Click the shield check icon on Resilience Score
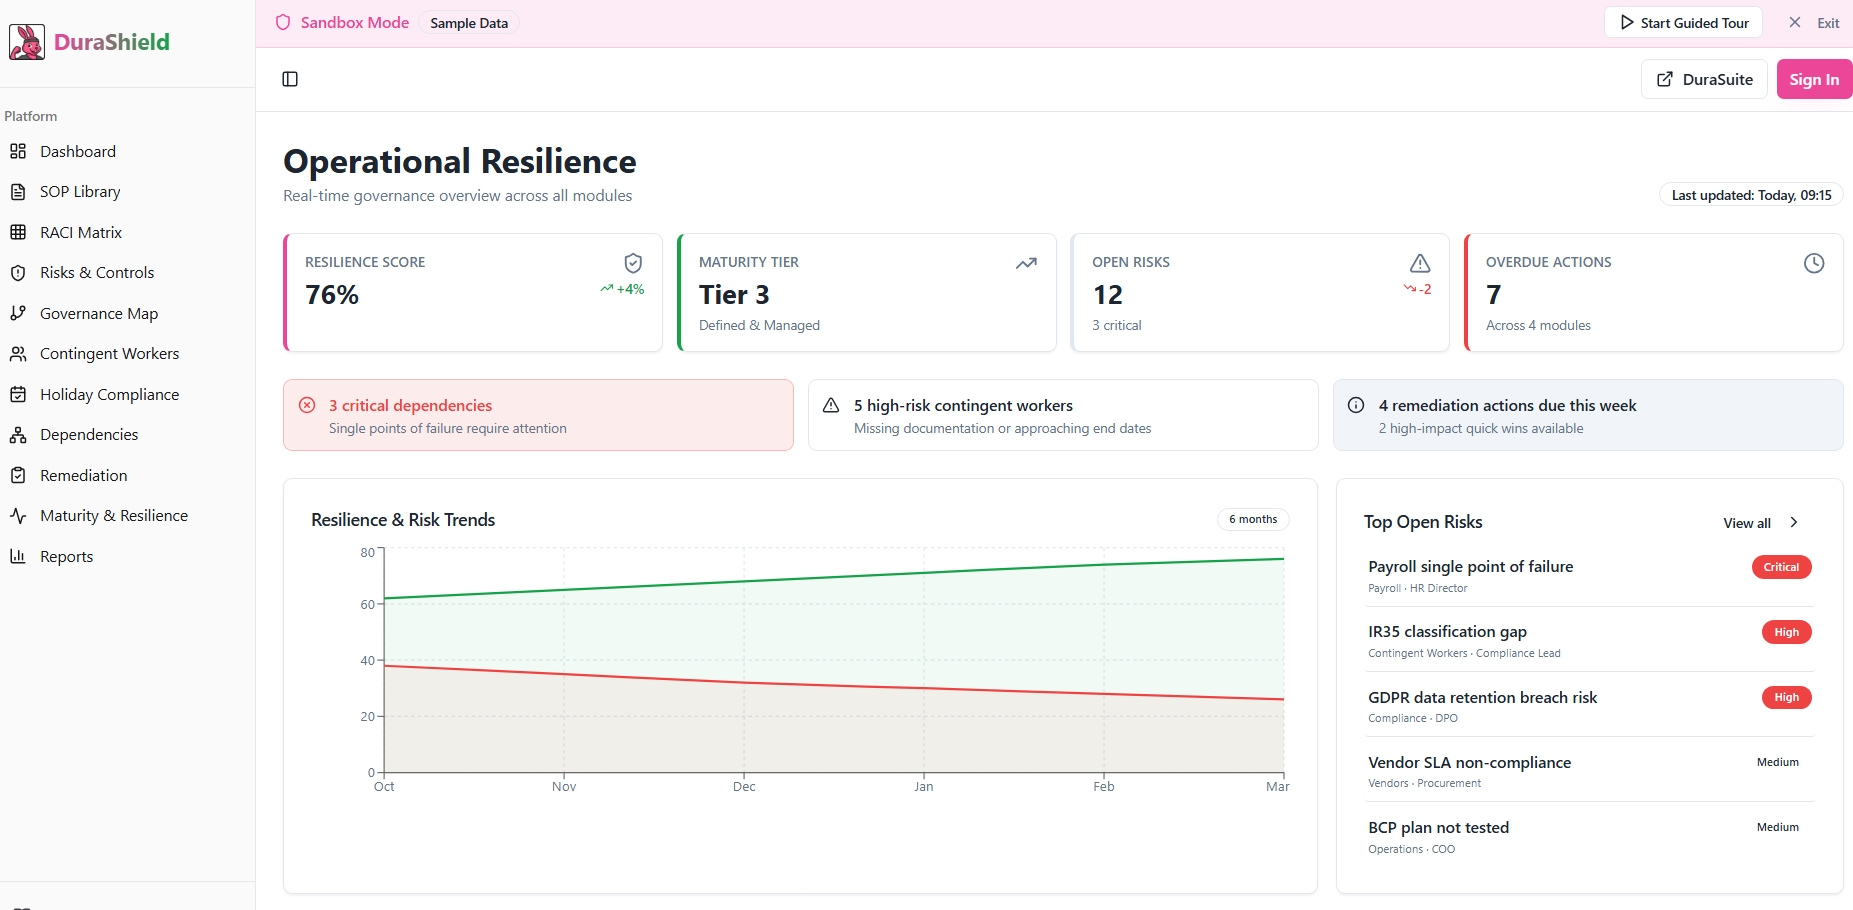 pos(633,263)
